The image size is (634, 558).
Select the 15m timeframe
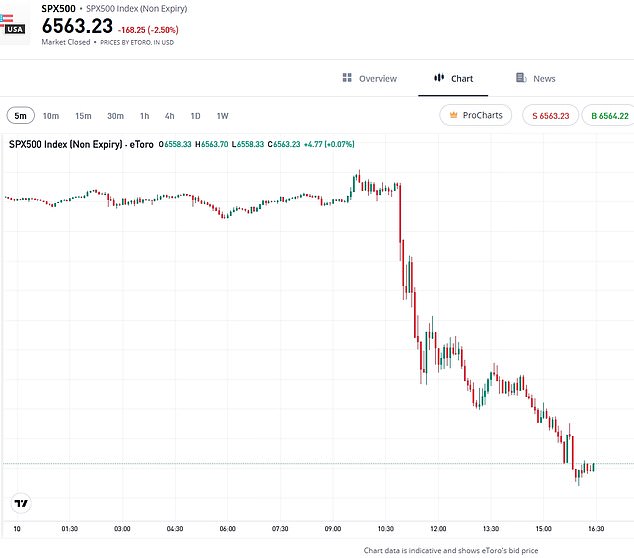(x=83, y=115)
